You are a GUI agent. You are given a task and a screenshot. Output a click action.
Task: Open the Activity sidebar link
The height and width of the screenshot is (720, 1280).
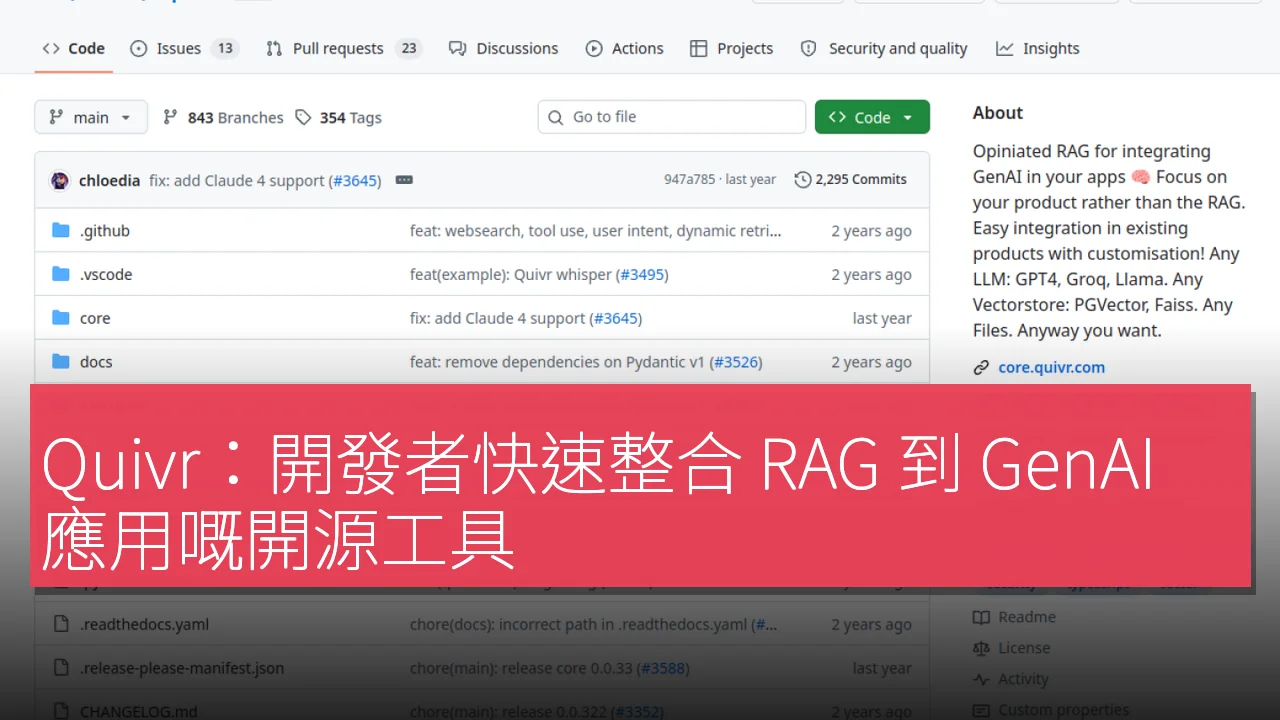coord(1023,679)
